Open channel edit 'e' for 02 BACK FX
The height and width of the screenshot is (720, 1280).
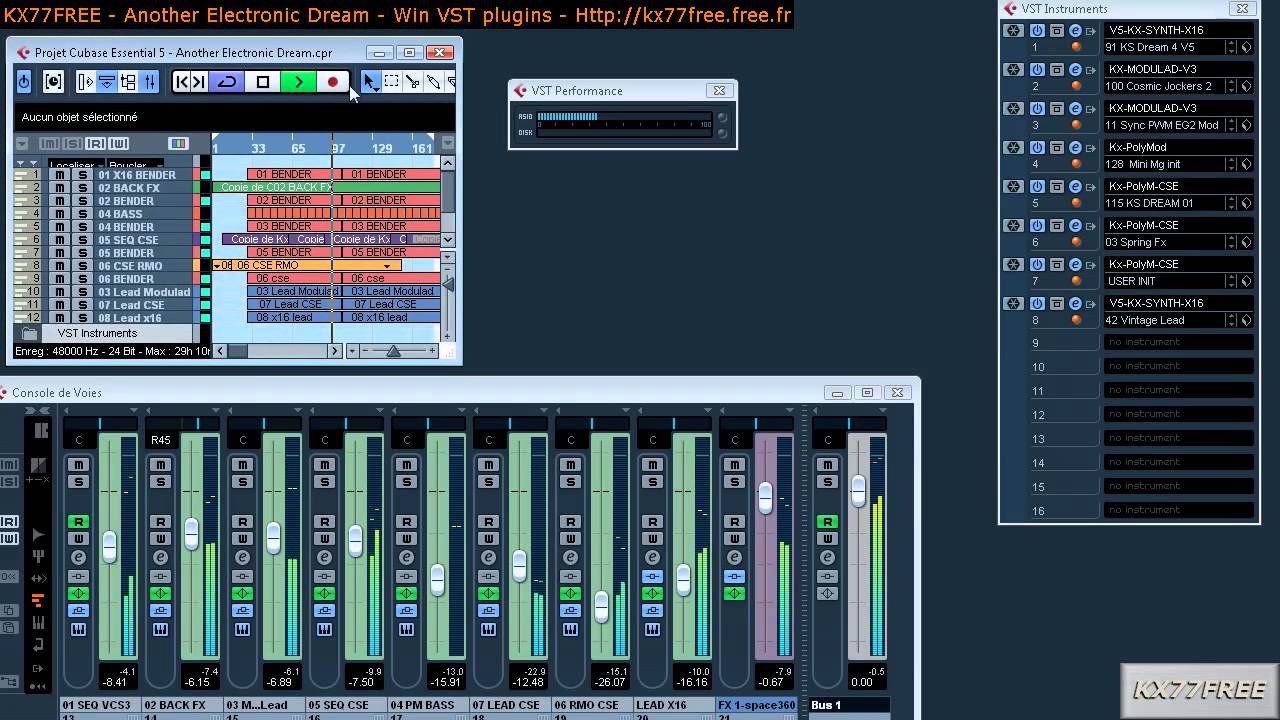pyautogui.click(x=160, y=557)
